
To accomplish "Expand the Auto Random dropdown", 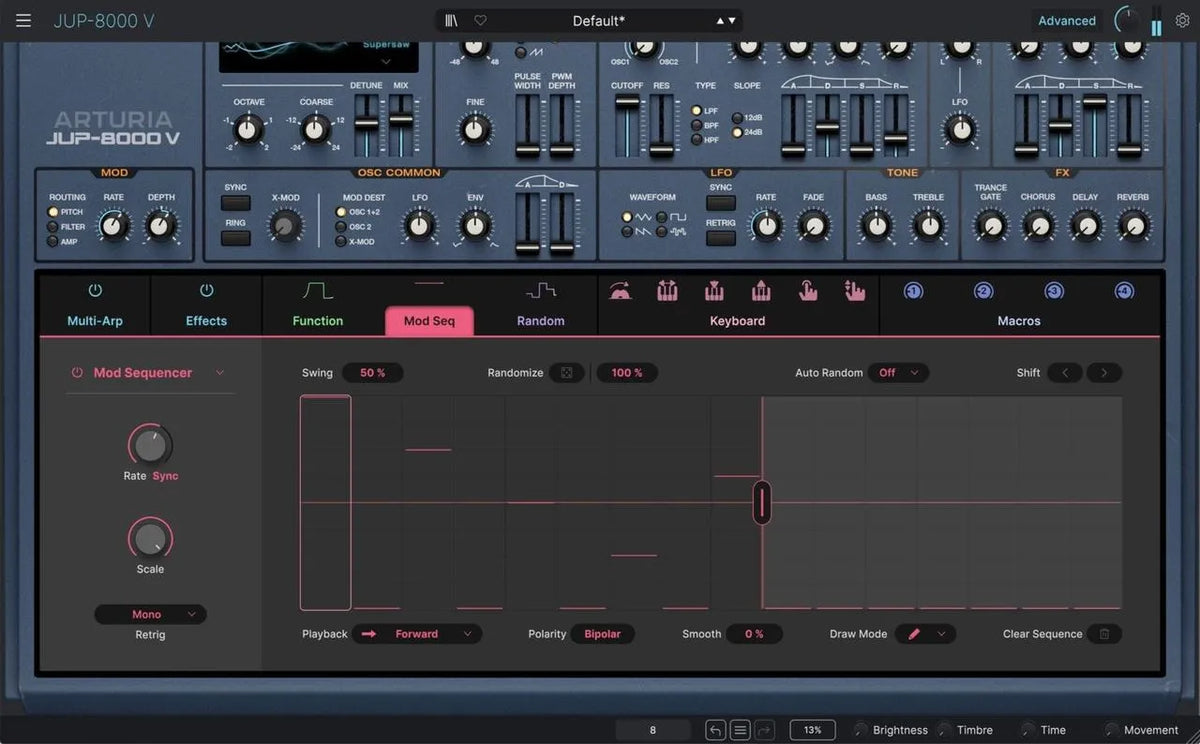I will pos(898,372).
